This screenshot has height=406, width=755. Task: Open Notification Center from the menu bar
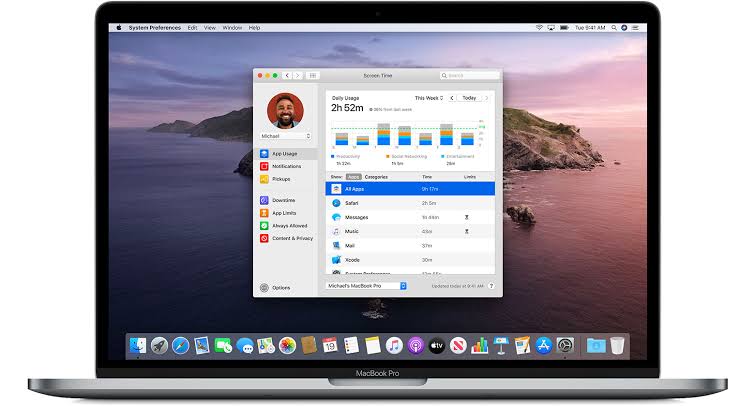635,28
